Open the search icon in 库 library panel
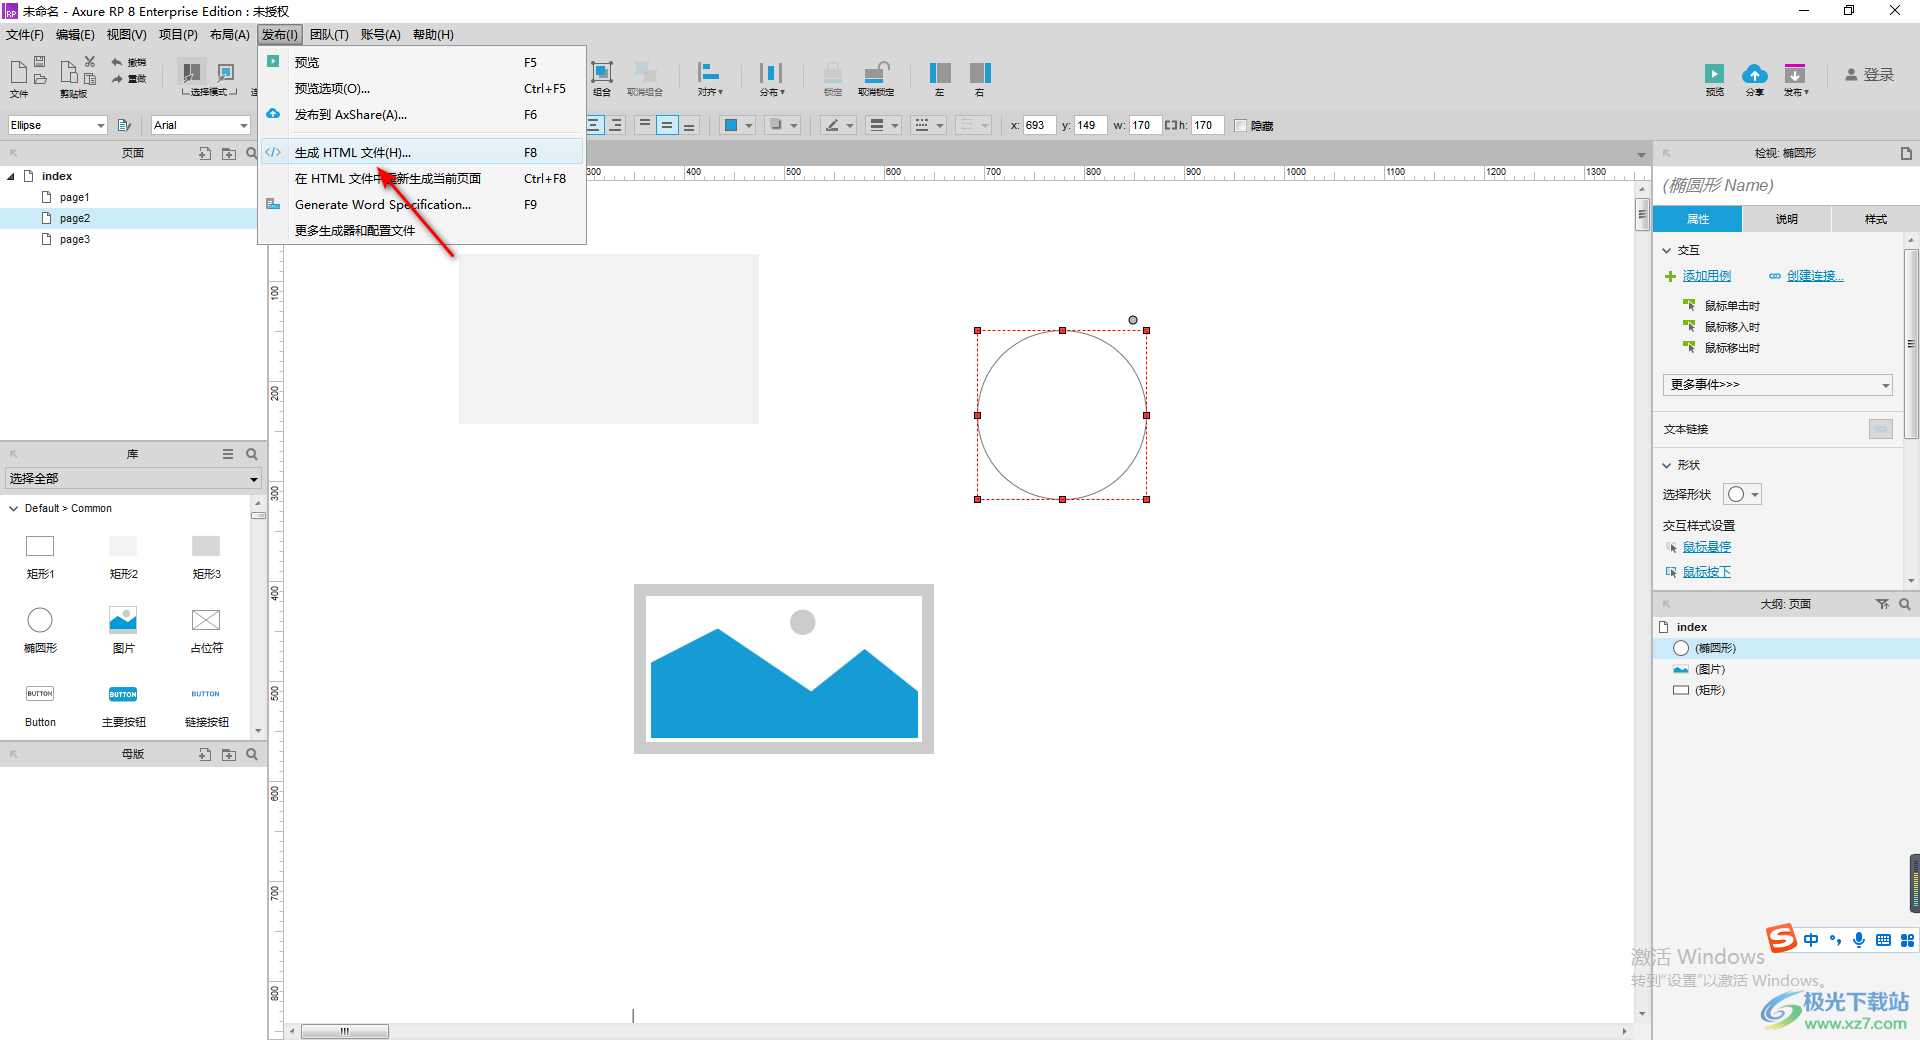 [252, 454]
